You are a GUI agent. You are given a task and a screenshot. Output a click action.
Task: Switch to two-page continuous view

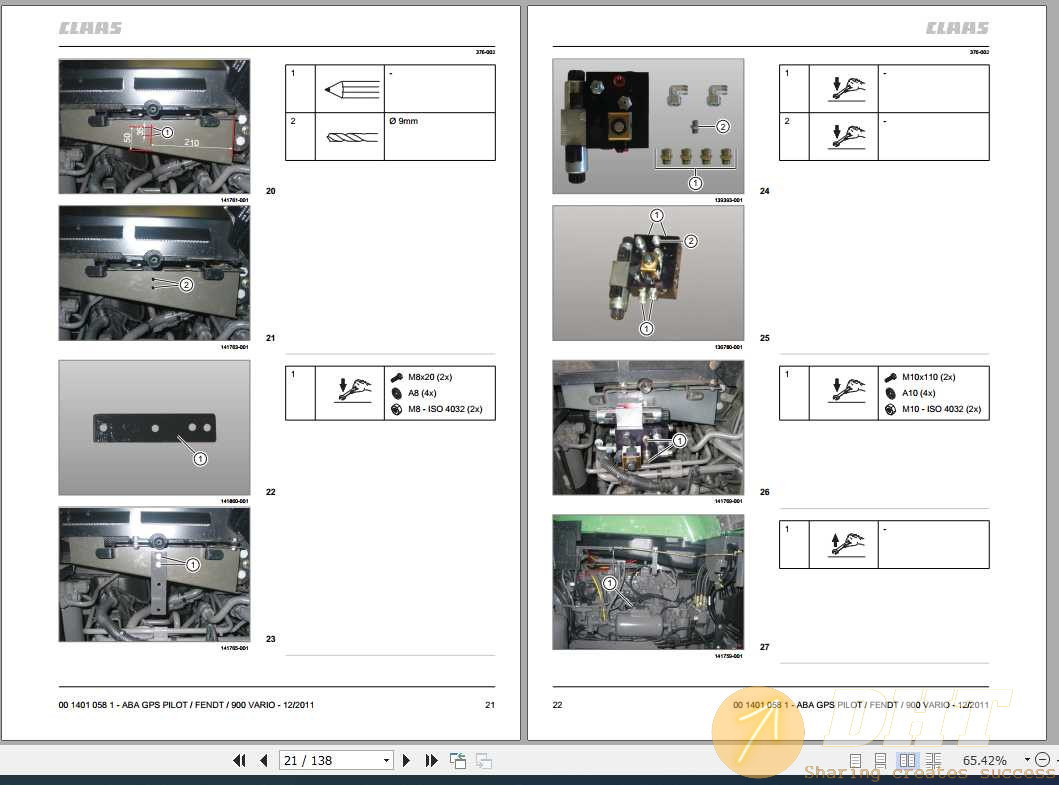coord(933,761)
